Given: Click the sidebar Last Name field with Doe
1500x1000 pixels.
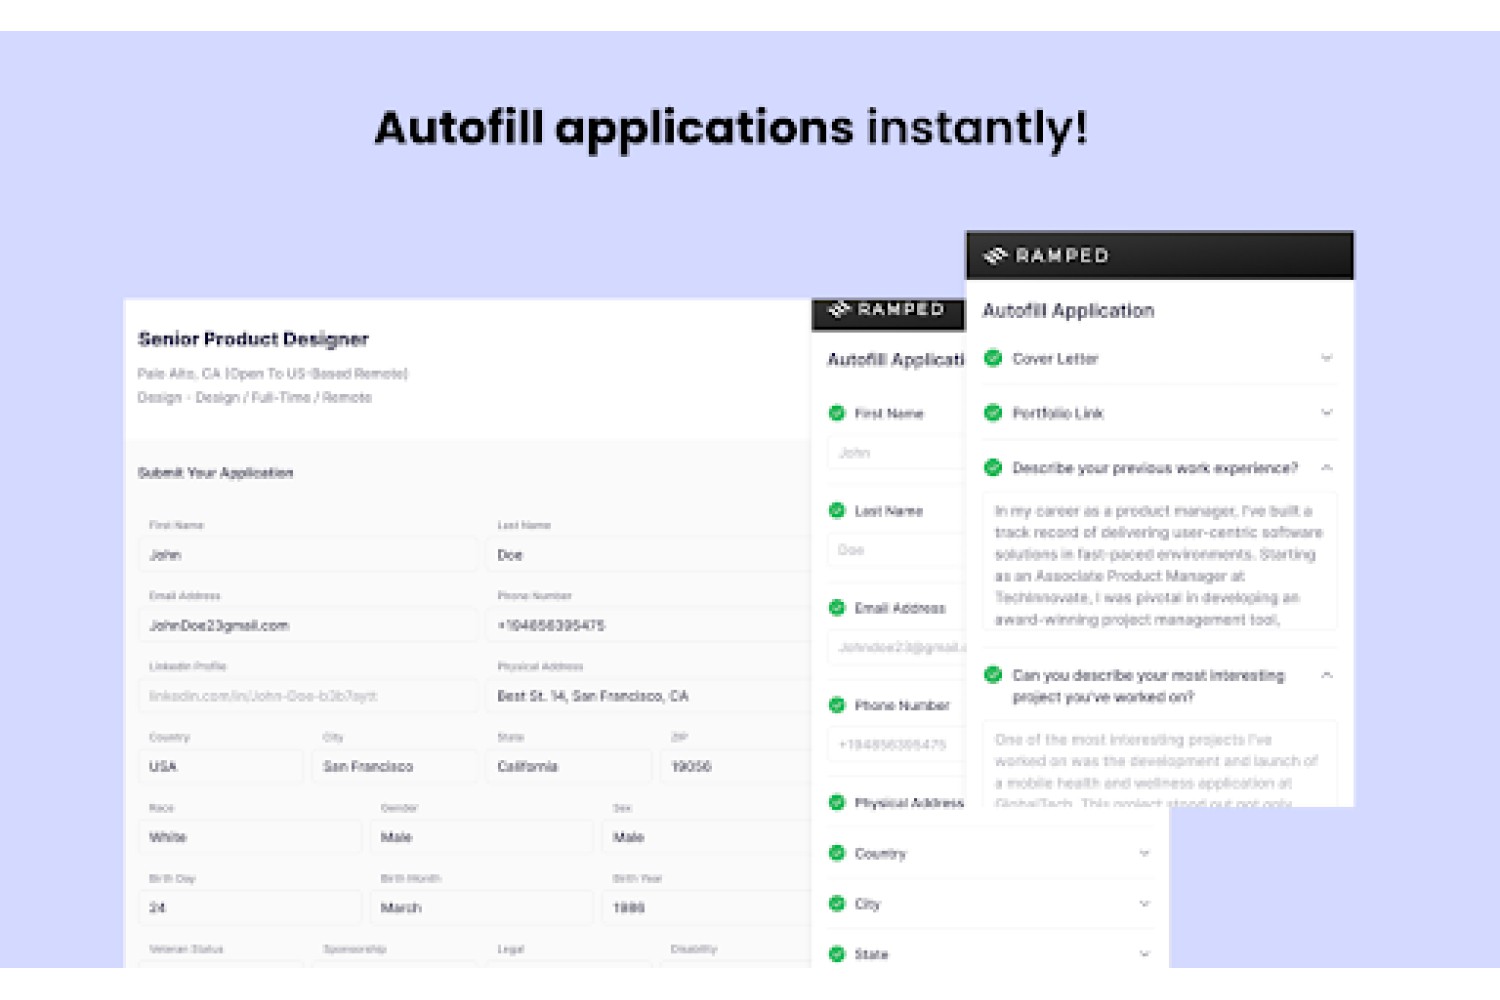Looking at the screenshot, I should (897, 549).
